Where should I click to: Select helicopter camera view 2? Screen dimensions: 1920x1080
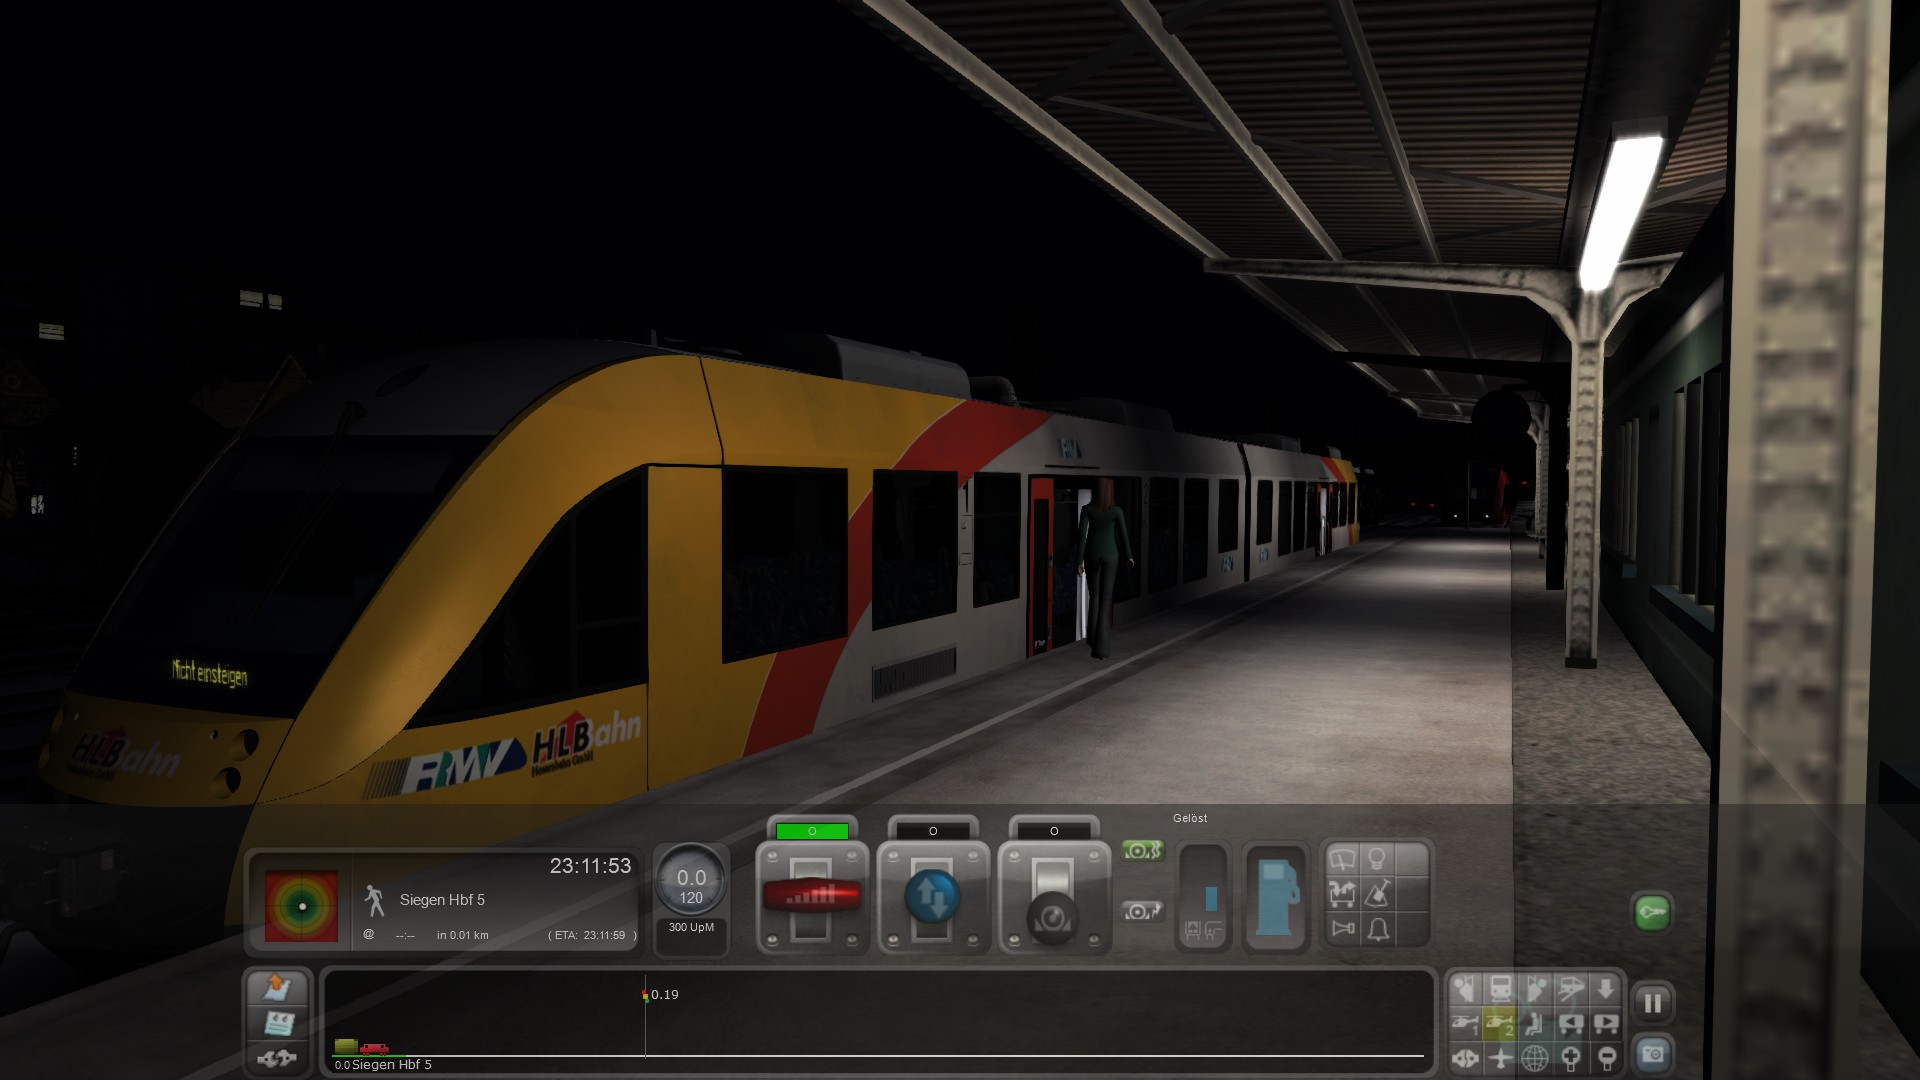pyautogui.click(x=1500, y=1023)
